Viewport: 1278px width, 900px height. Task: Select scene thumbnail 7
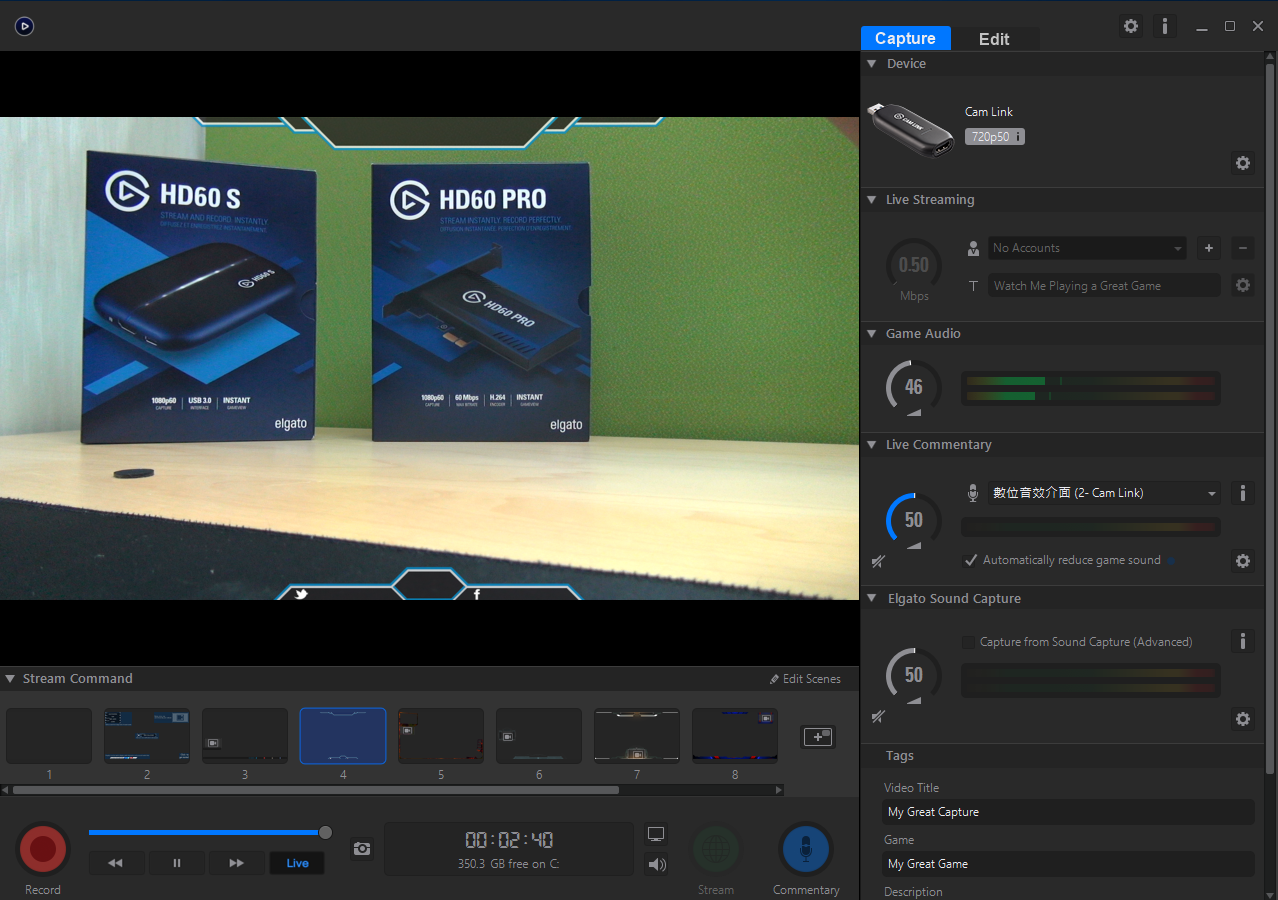[637, 736]
